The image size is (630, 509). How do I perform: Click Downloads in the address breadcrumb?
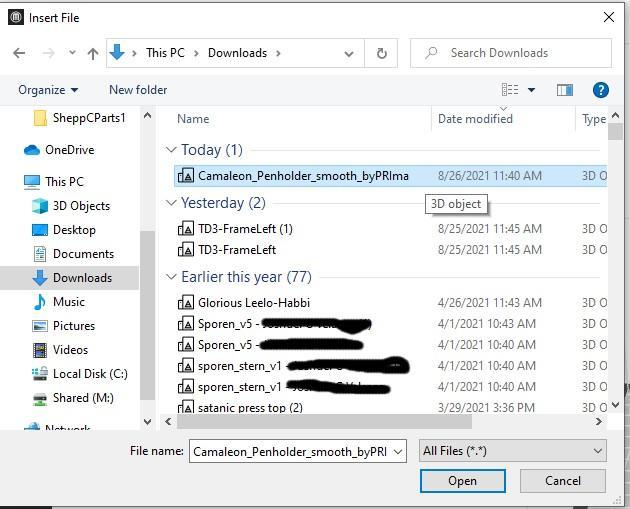[237, 53]
